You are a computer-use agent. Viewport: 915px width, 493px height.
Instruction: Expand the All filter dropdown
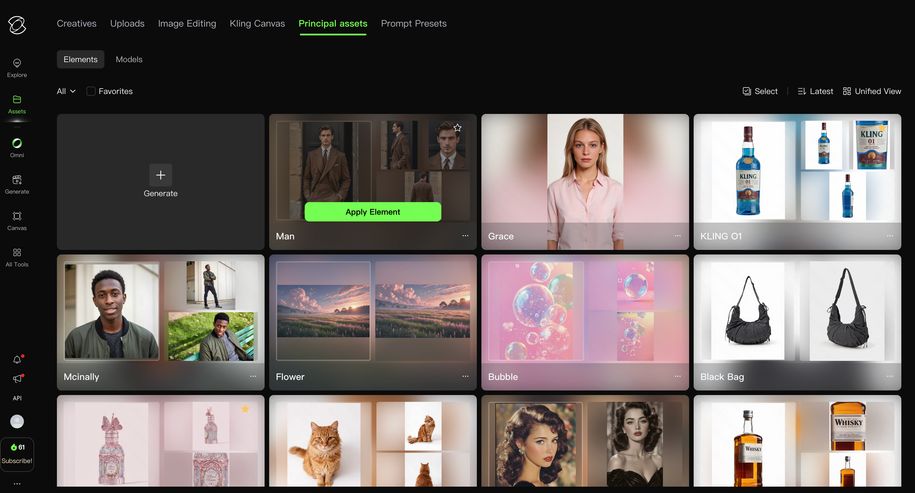(x=66, y=91)
